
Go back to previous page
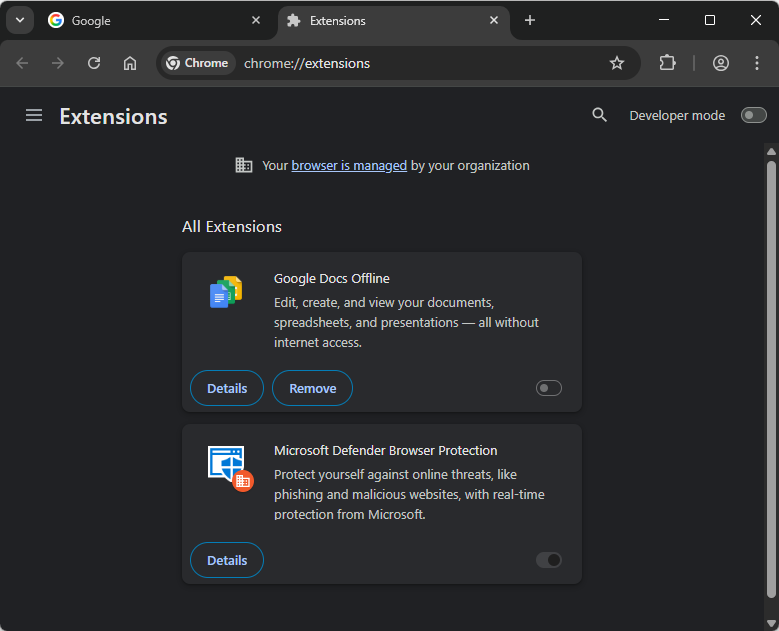point(22,63)
